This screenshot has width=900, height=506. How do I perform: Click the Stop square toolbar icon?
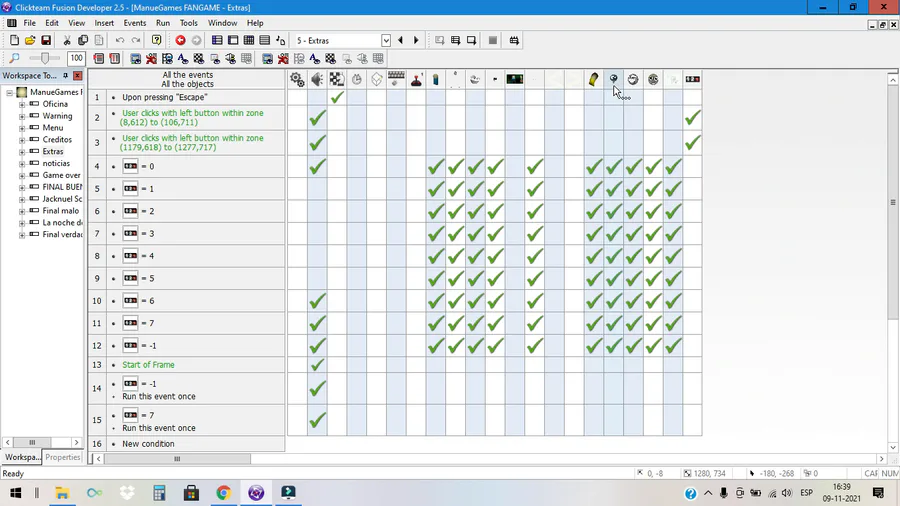(492, 40)
